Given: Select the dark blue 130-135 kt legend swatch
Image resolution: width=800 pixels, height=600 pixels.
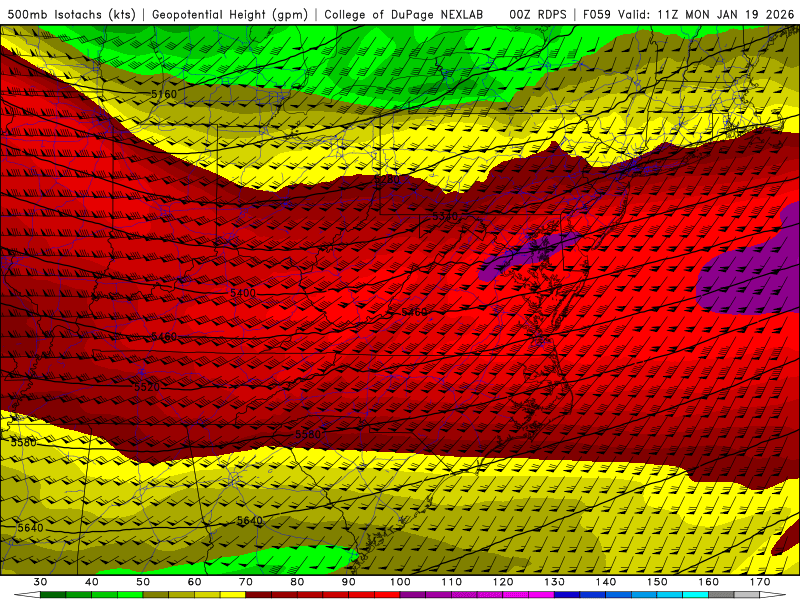Looking at the screenshot, I should click(567, 595).
